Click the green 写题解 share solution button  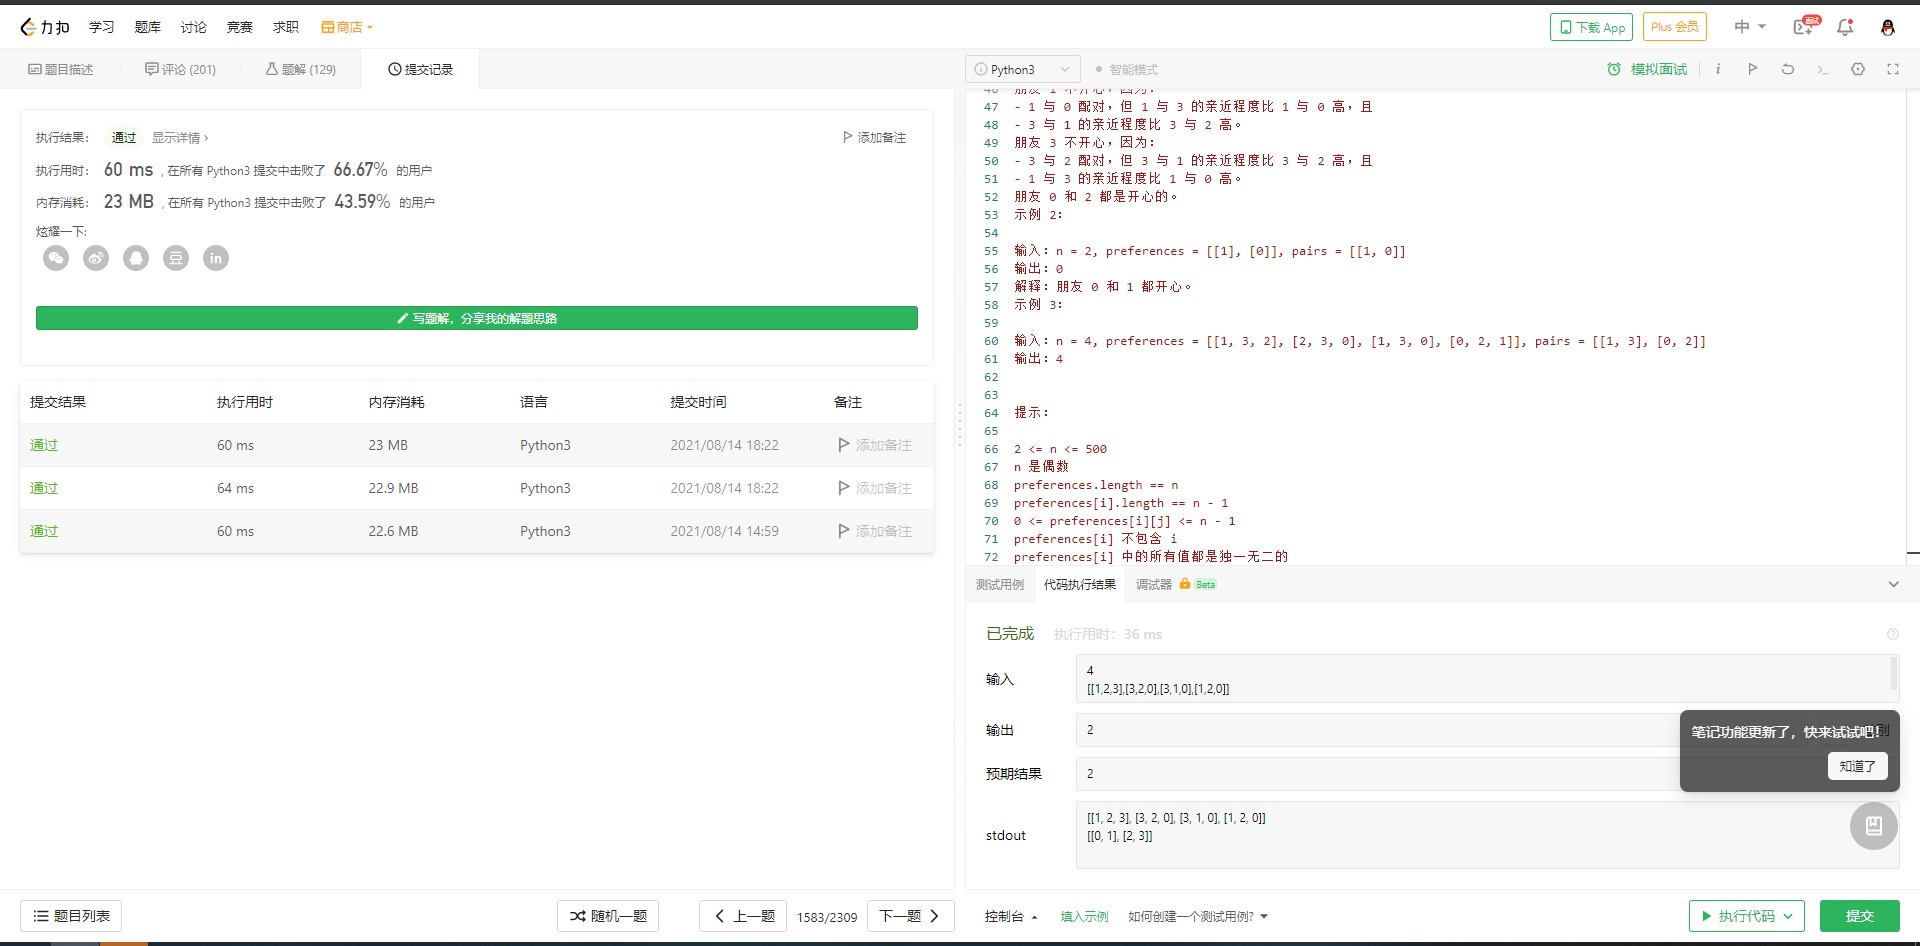[x=477, y=318]
